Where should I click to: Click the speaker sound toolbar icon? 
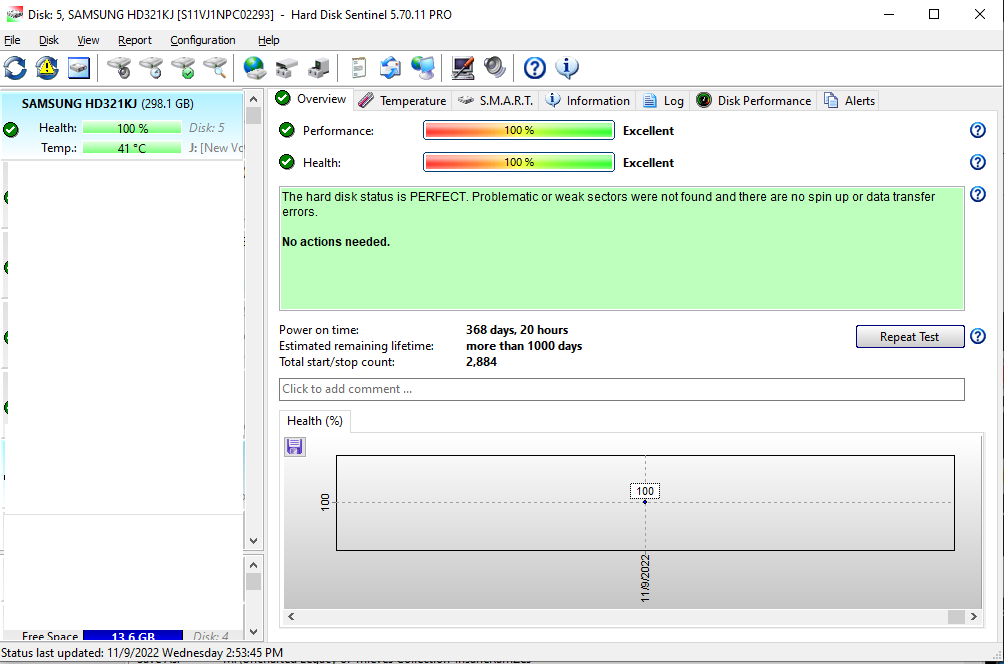coord(494,68)
